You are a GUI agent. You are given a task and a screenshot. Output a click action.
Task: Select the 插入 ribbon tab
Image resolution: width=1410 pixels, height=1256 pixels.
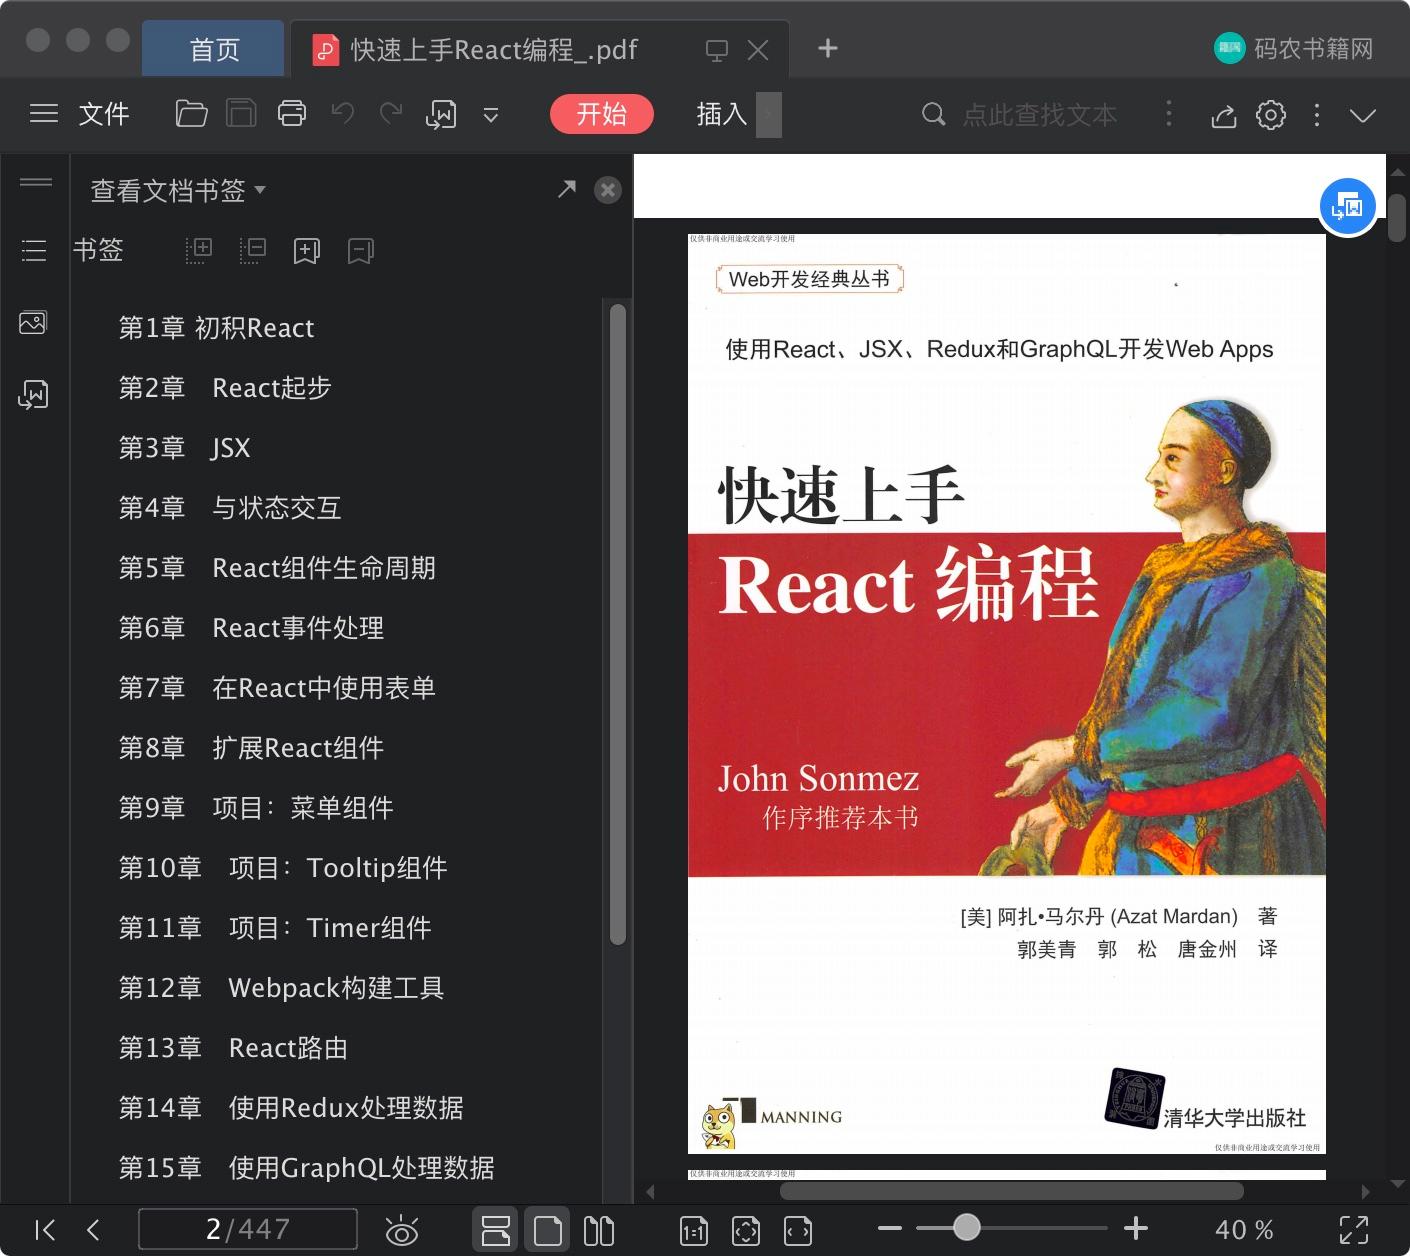coord(722,114)
